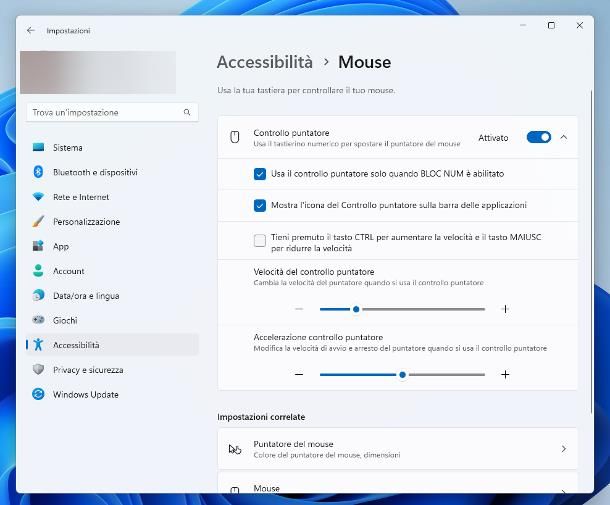Click the Mouse page title

pyautogui.click(x=365, y=62)
